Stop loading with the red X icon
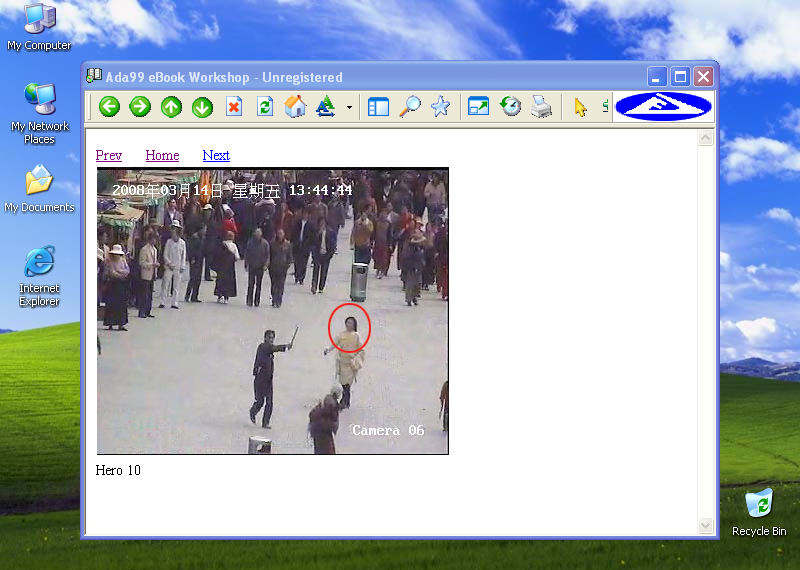800x570 pixels. [x=234, y=107]
